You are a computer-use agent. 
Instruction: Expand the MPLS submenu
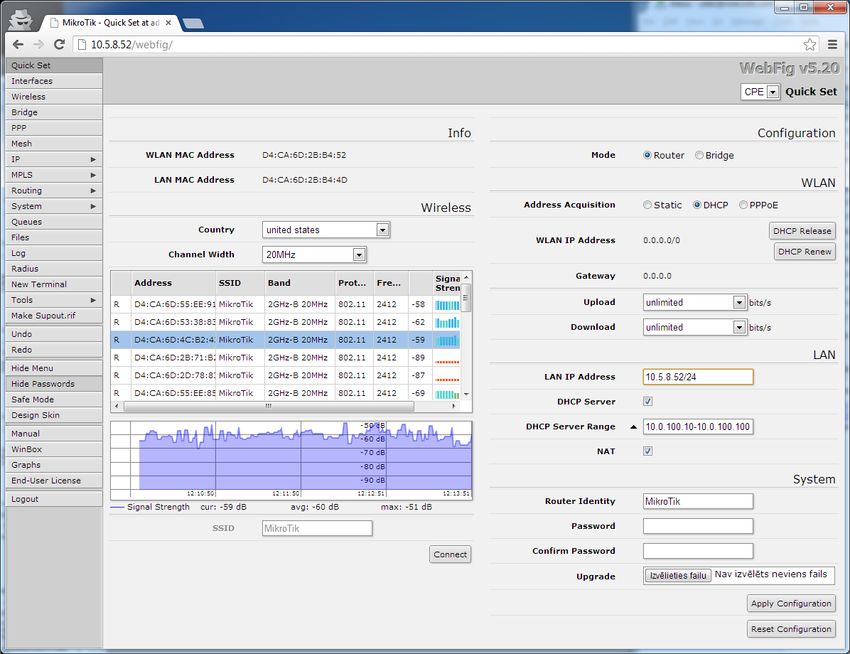(54, 175)
